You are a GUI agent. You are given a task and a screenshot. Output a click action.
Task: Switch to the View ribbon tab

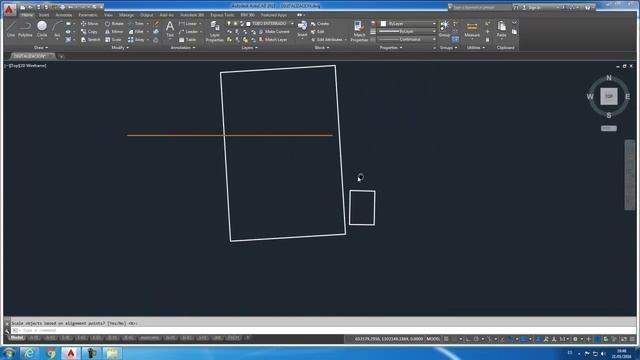point(108,15)
